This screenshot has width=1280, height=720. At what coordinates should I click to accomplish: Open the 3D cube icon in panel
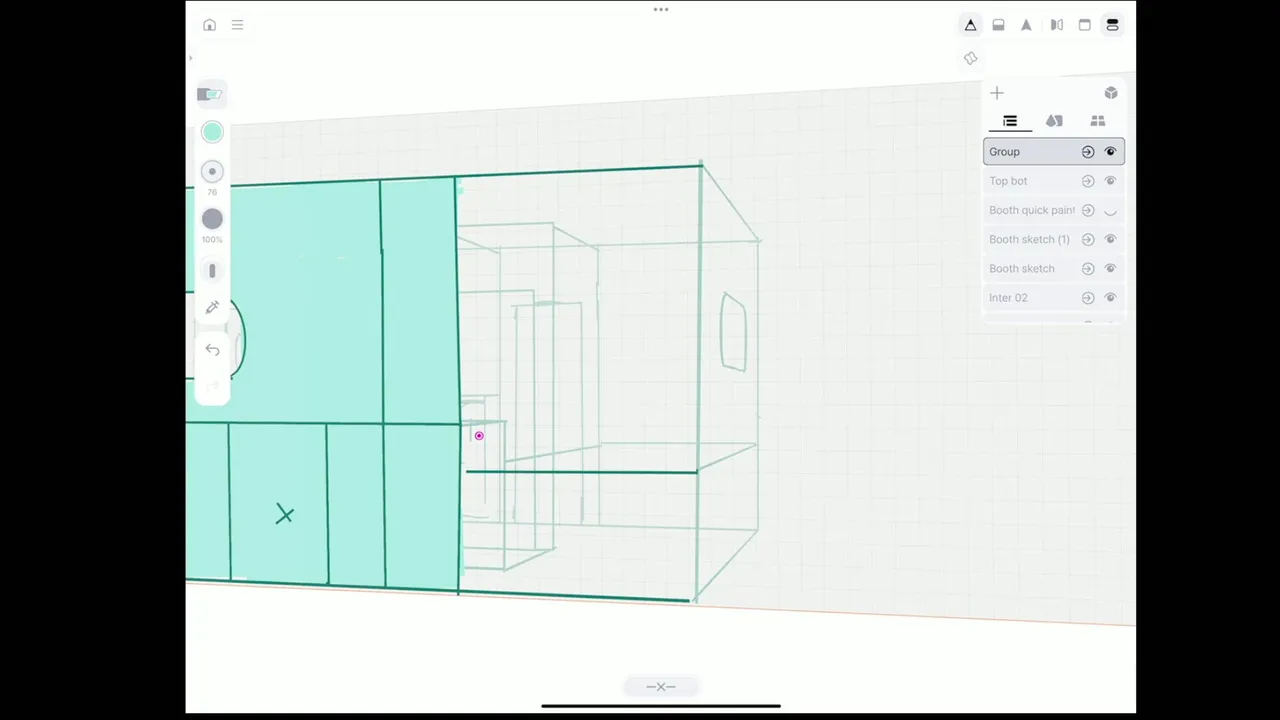coord(1111,93)
